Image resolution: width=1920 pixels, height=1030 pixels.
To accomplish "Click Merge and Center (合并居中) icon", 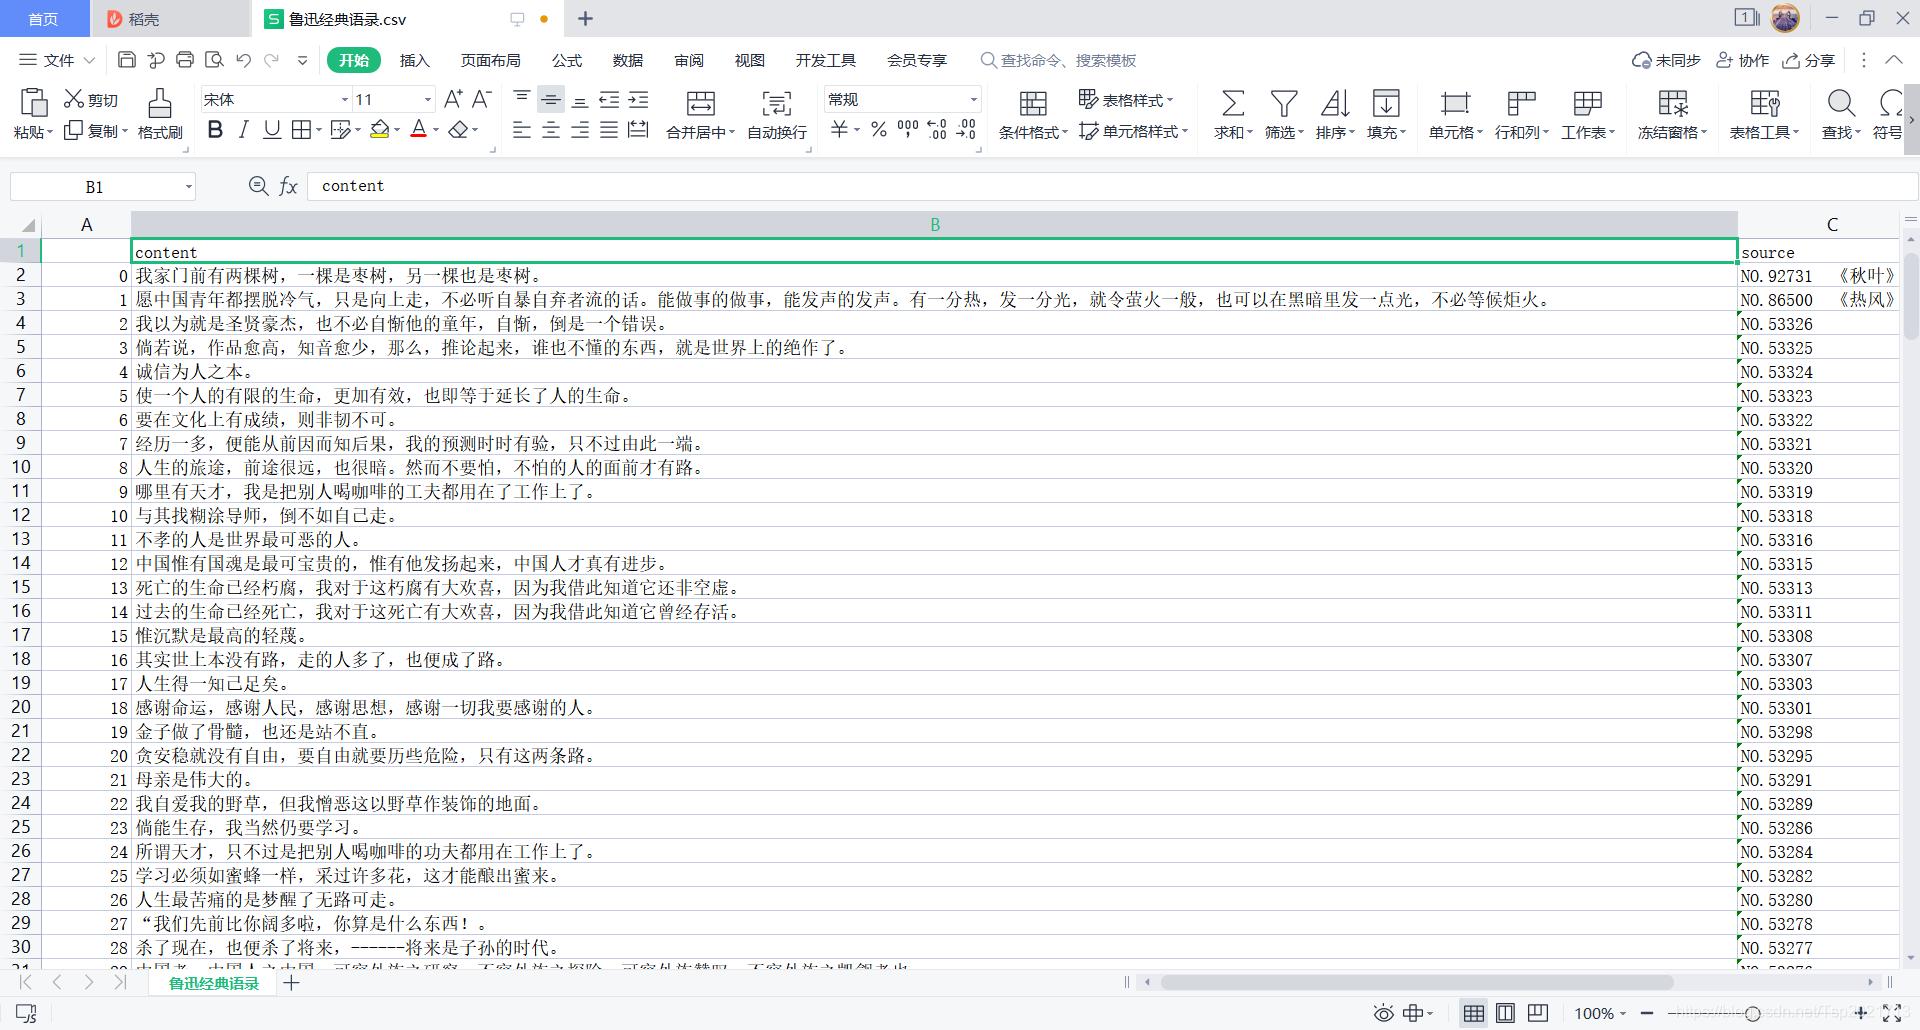I will pos(701,103).
